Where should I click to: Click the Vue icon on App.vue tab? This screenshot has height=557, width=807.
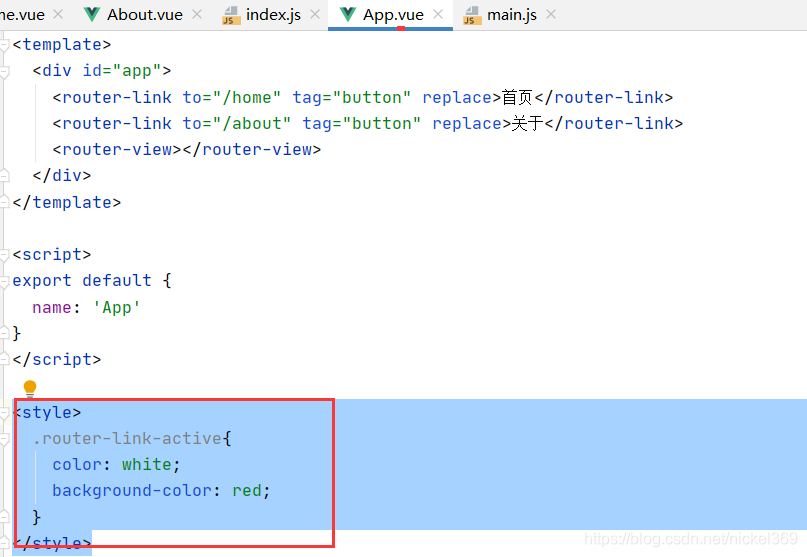point(348,15)
